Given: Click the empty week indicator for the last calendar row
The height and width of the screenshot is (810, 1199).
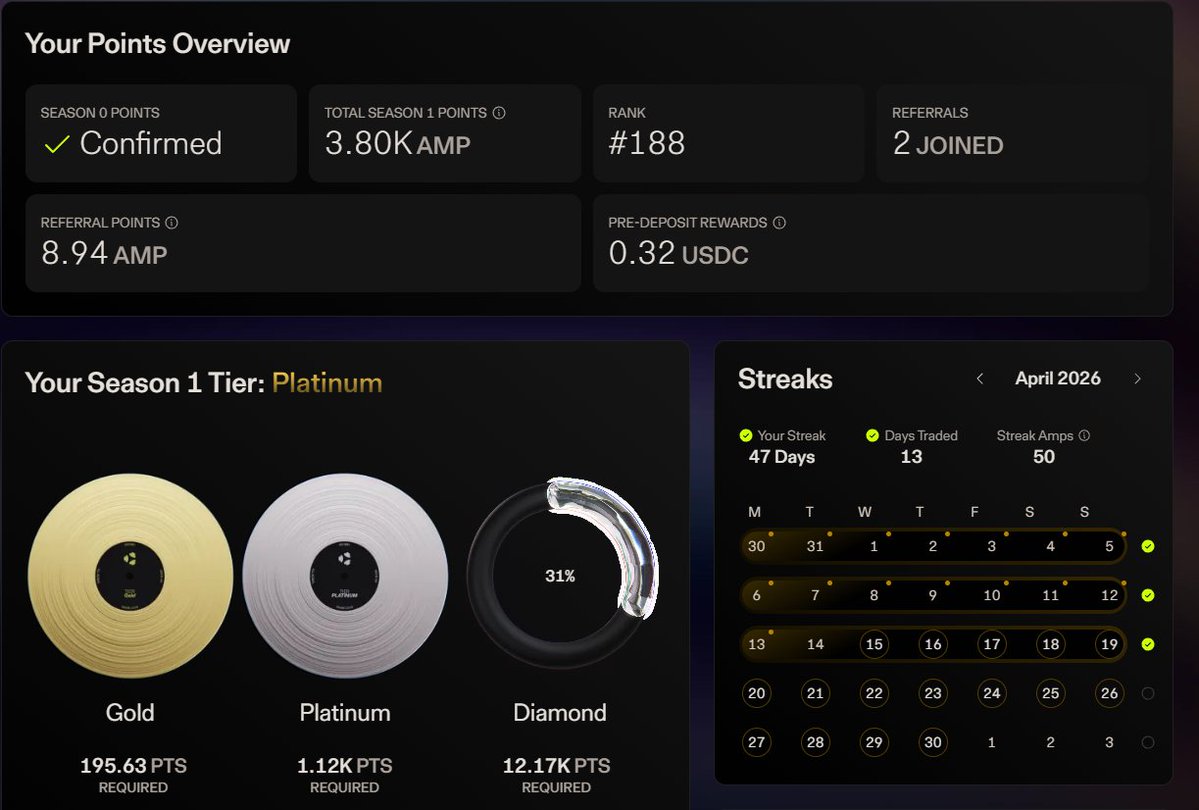Looking at the screenshot, I should point(1148,742).
